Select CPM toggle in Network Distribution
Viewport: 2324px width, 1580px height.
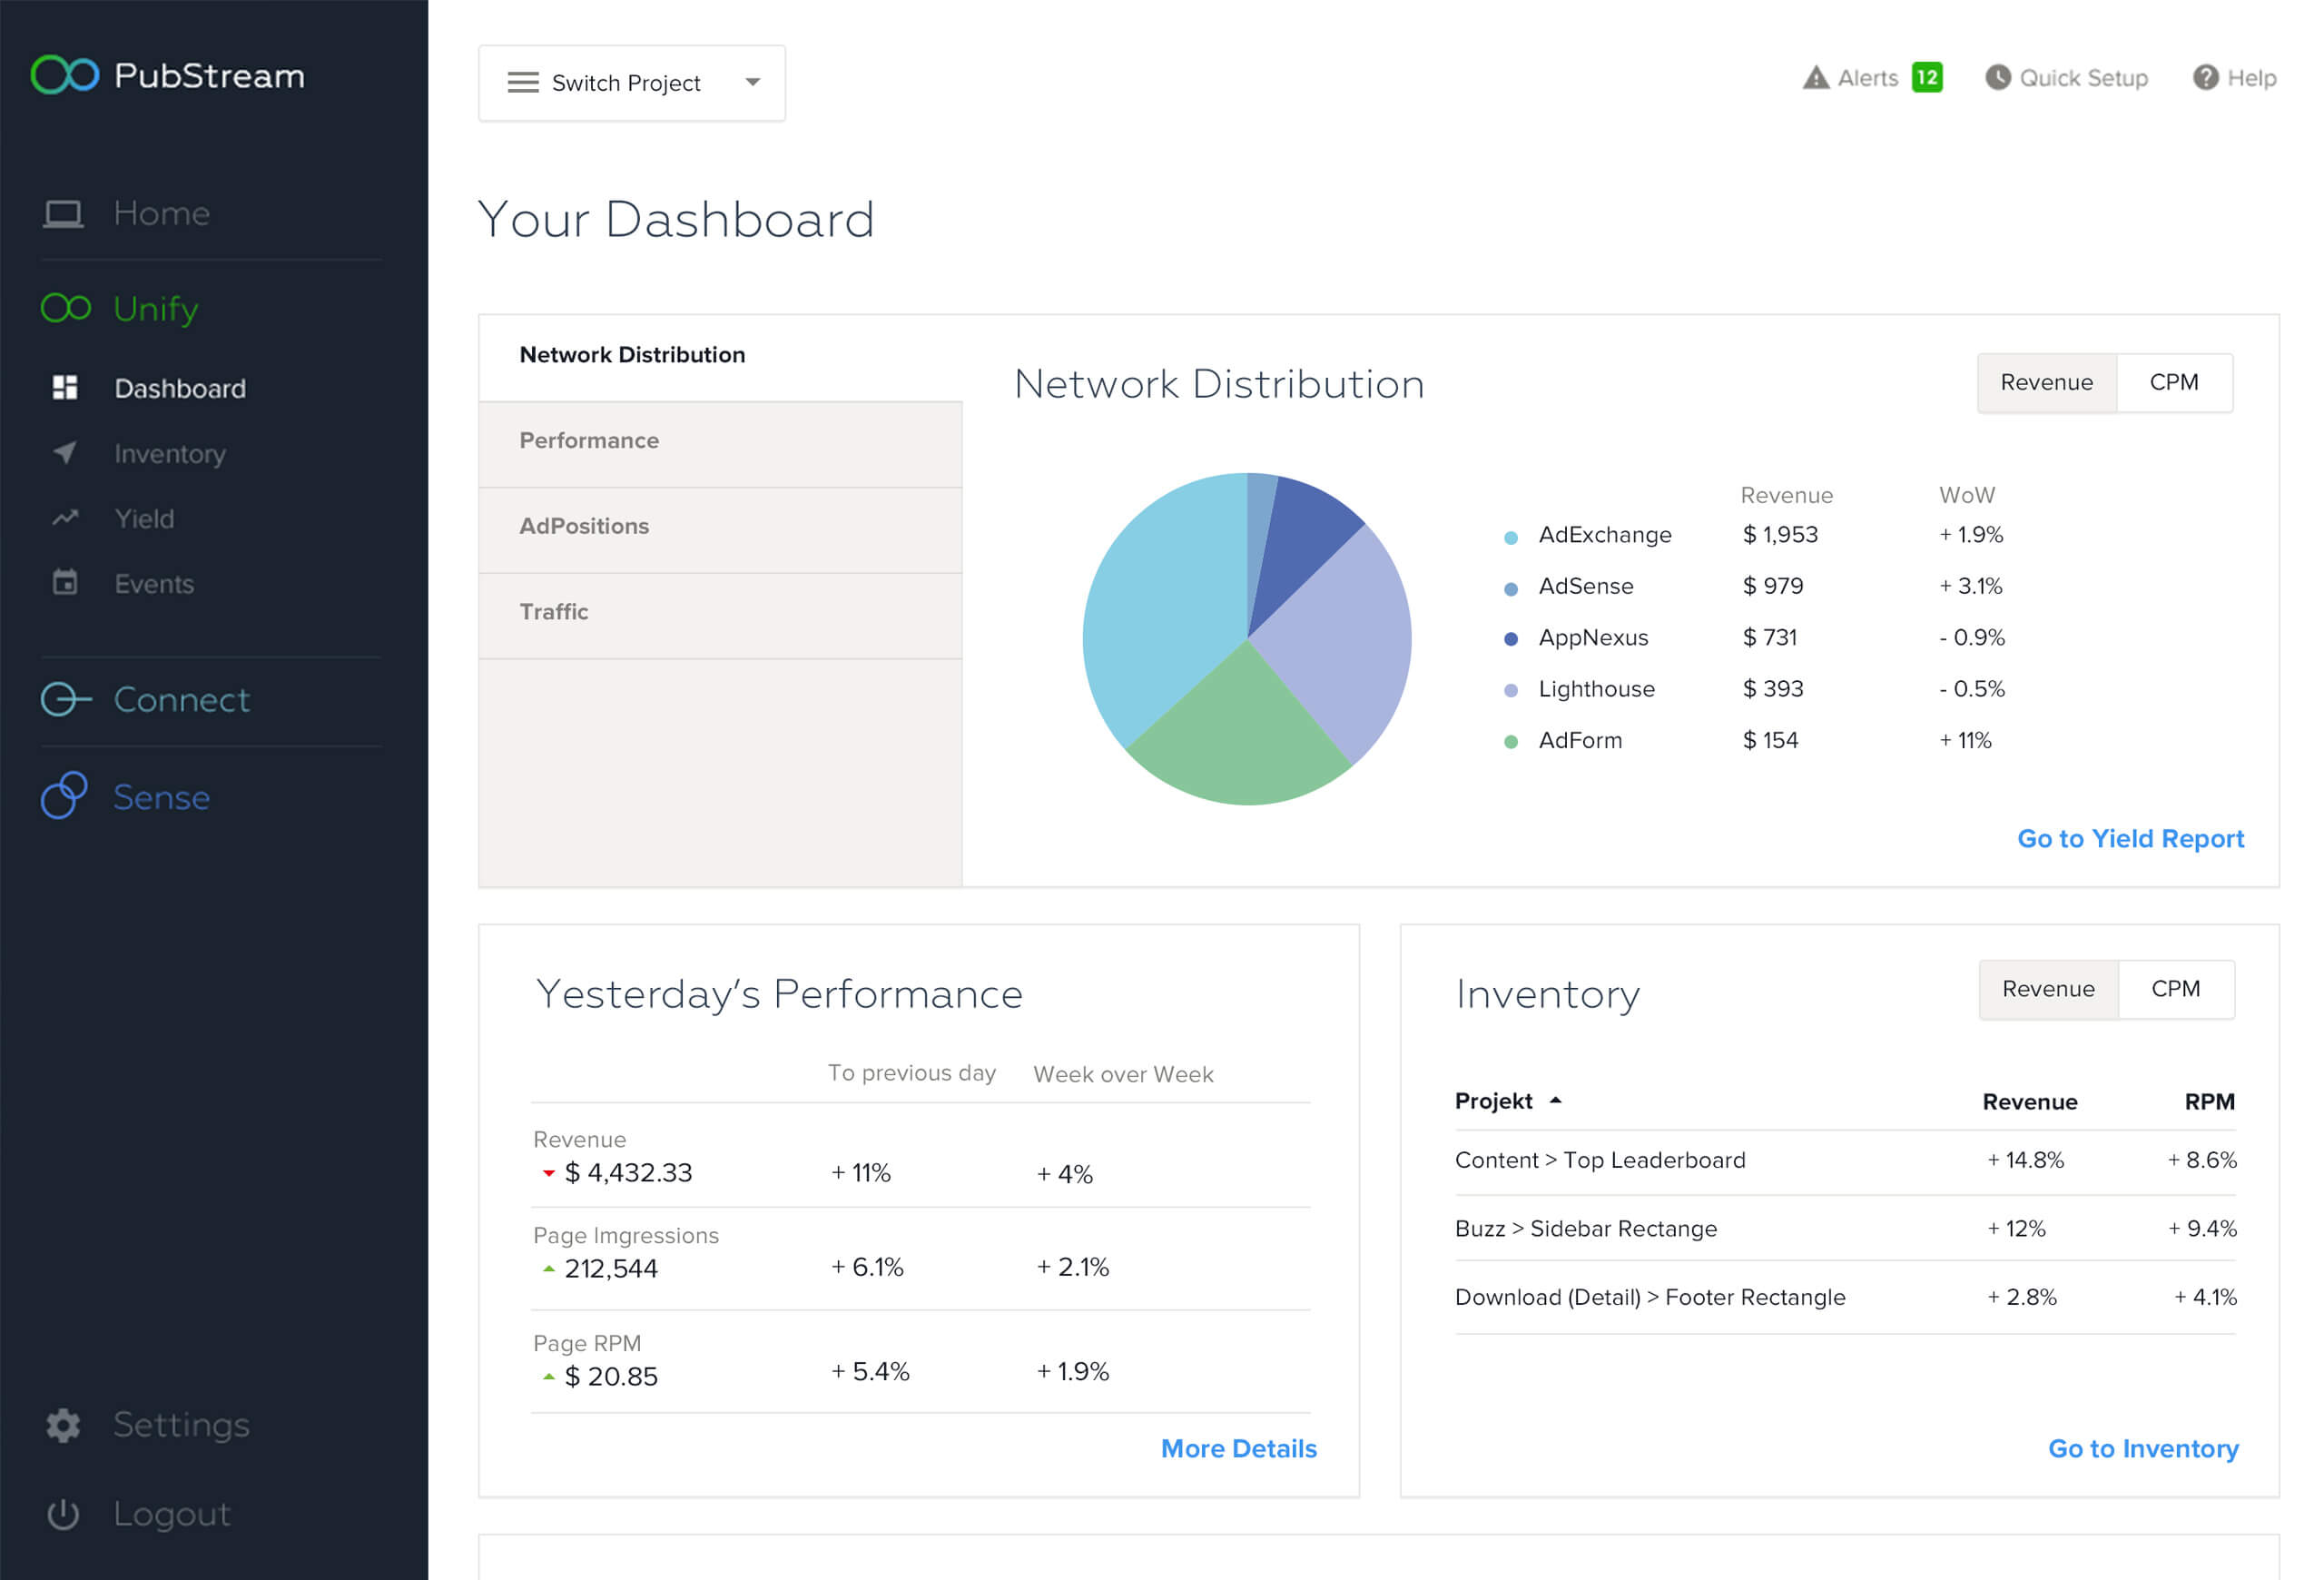click(x=2174, y=382)
